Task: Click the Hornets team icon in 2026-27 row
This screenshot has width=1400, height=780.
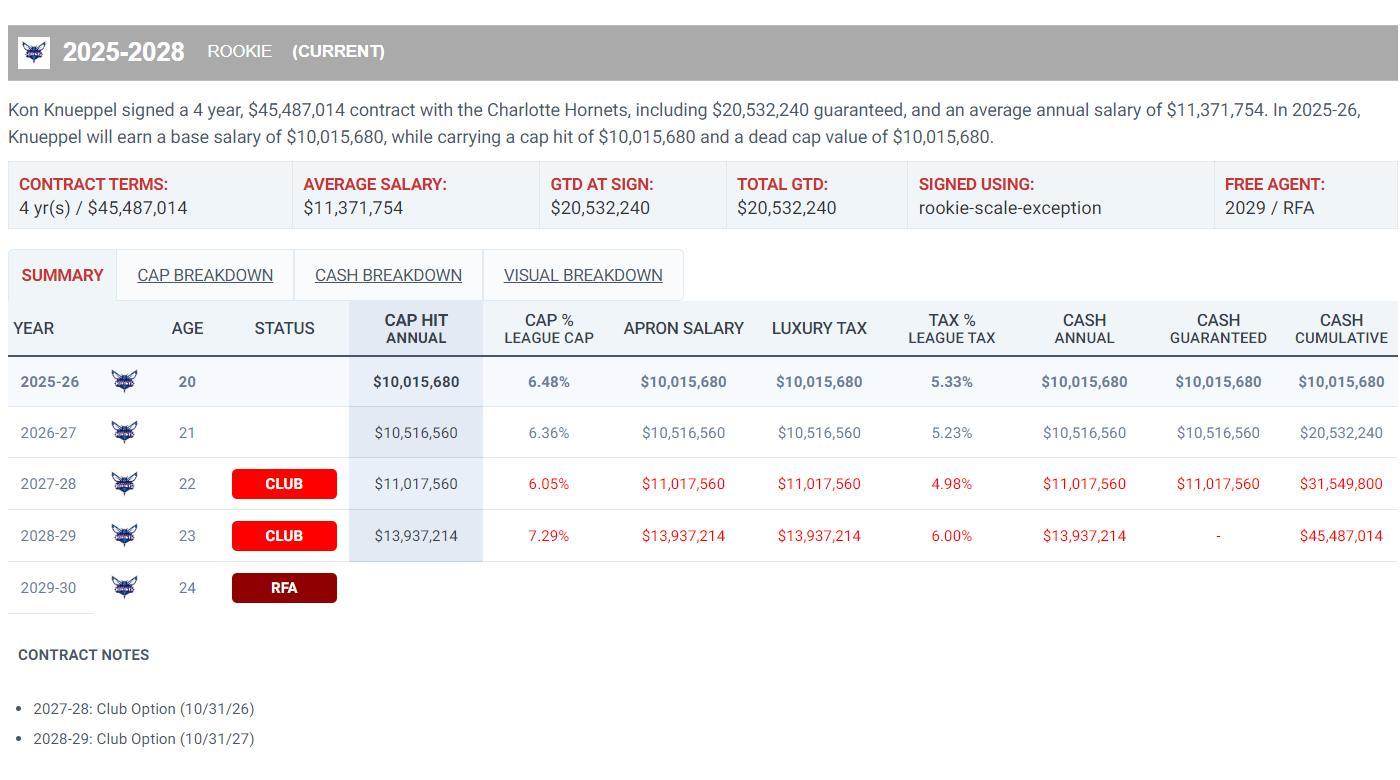Action: click(124, 432)
